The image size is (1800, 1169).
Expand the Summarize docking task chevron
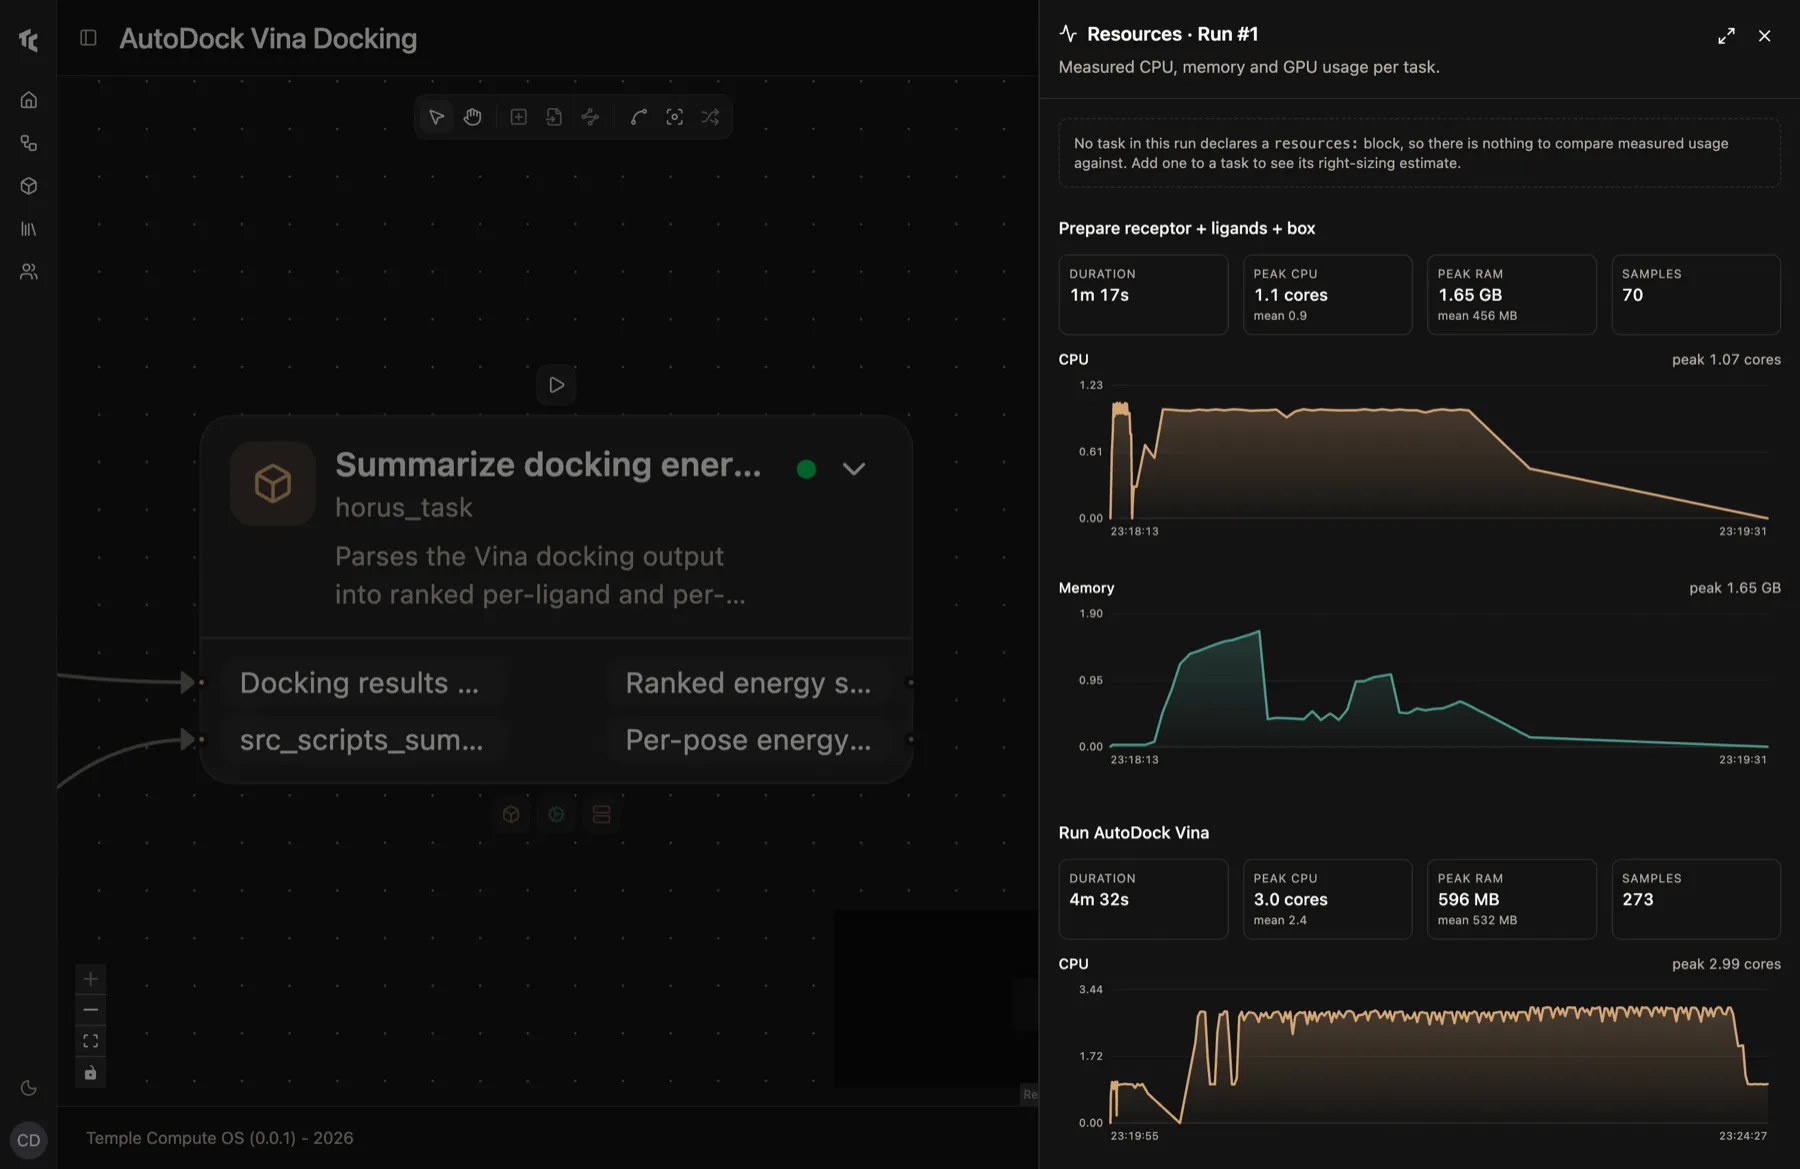(854, 468)
